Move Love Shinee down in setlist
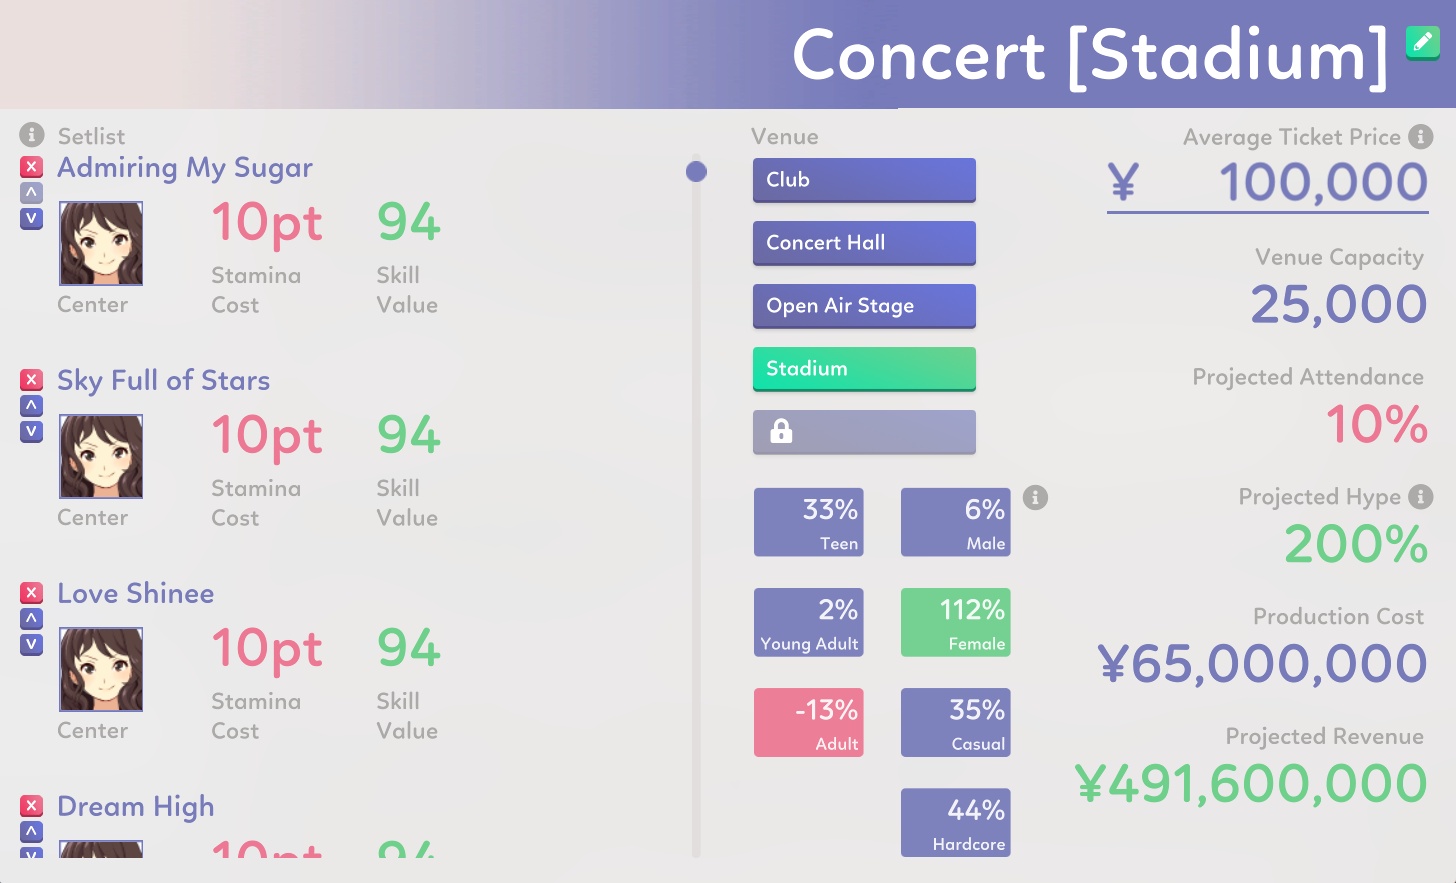This screenshot has width=1456, height=883. [x=32, y=644]
